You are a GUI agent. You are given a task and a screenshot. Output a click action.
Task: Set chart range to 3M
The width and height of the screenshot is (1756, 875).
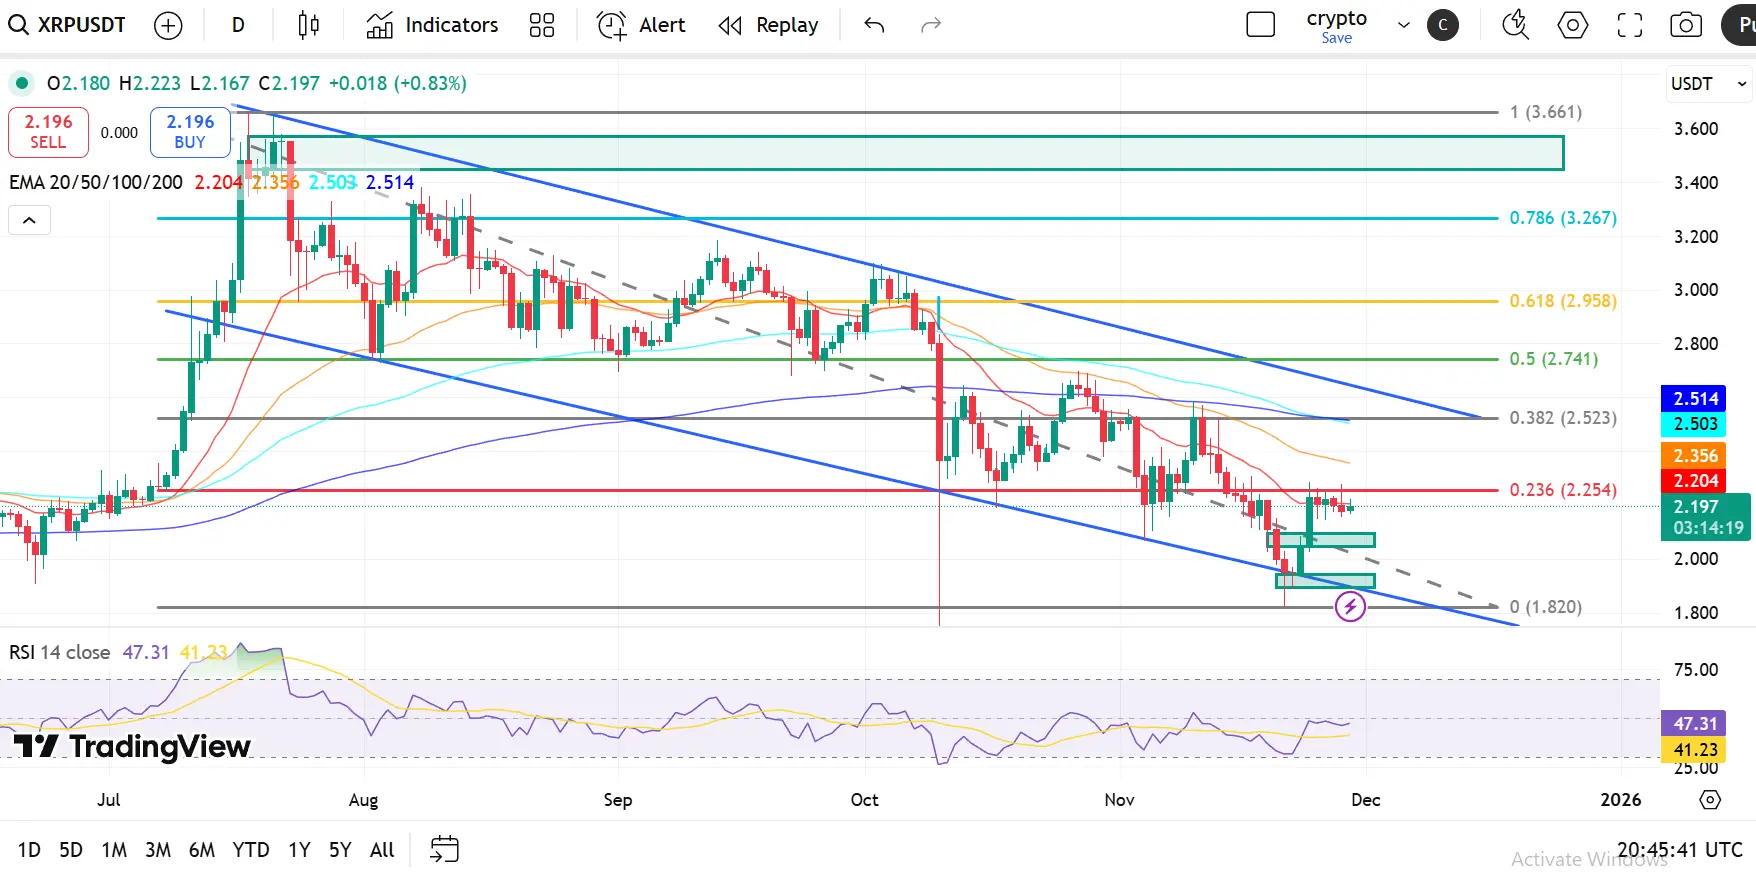pos(158,850)
